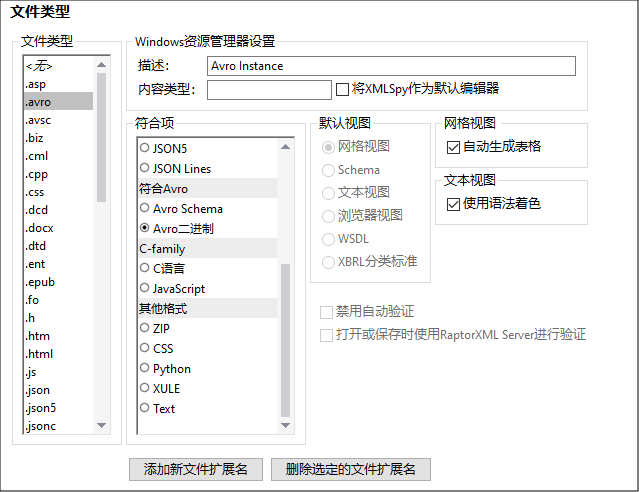This screenshot has width=639, height=492.
Task: Select the <无> entry
Action: click(58, 66)
